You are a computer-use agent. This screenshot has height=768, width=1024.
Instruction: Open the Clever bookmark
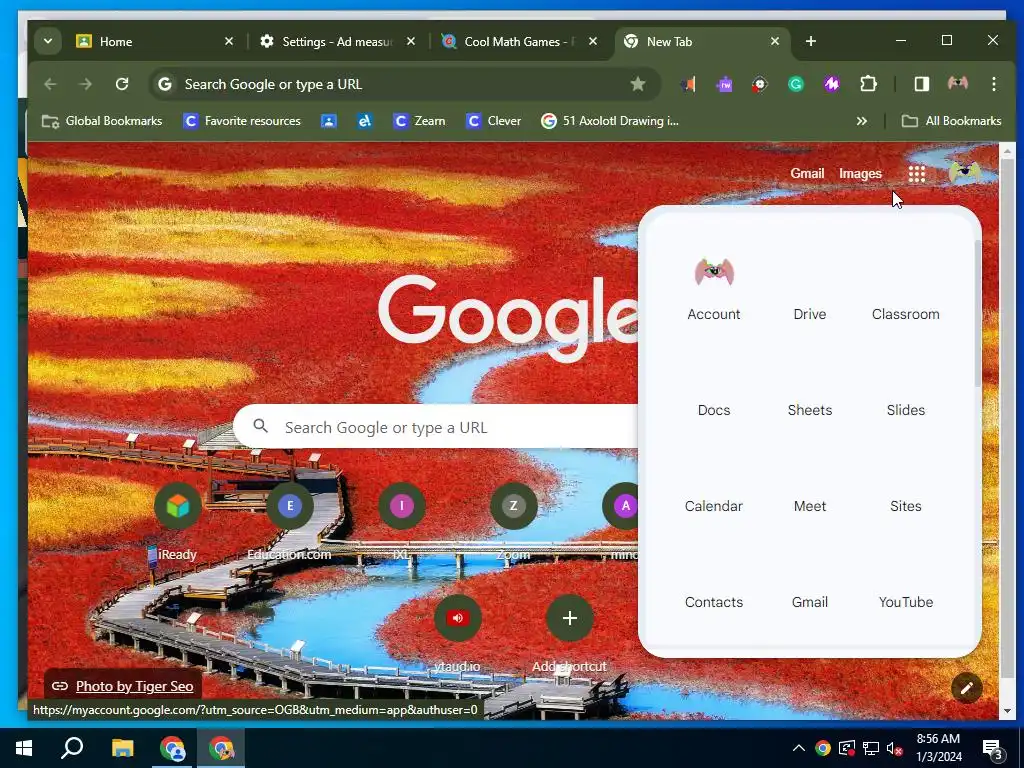(493, 121)
